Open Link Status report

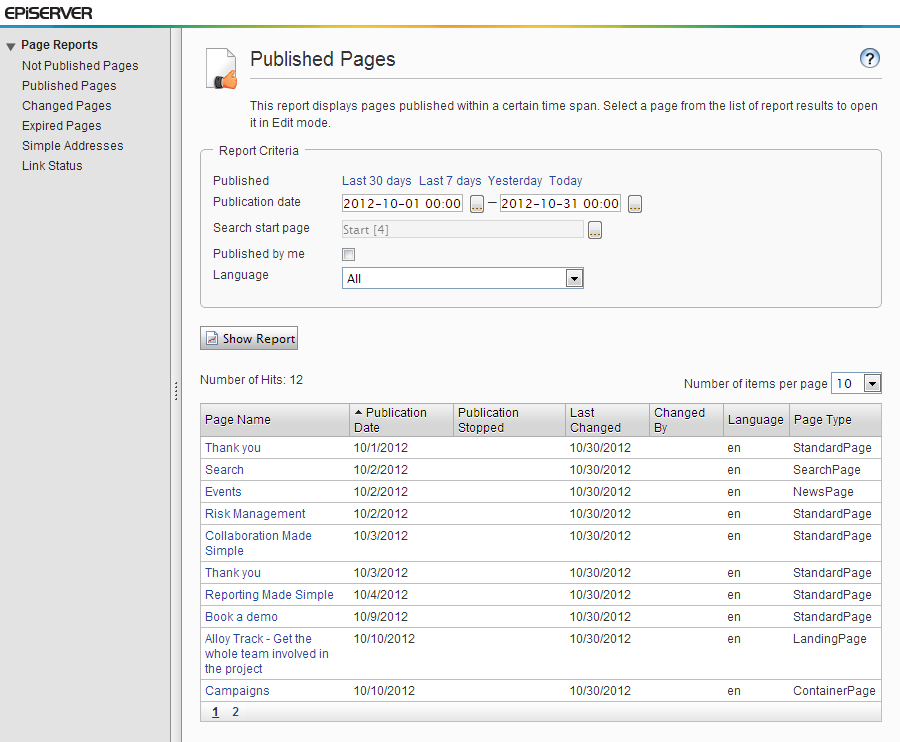[52, 166]
